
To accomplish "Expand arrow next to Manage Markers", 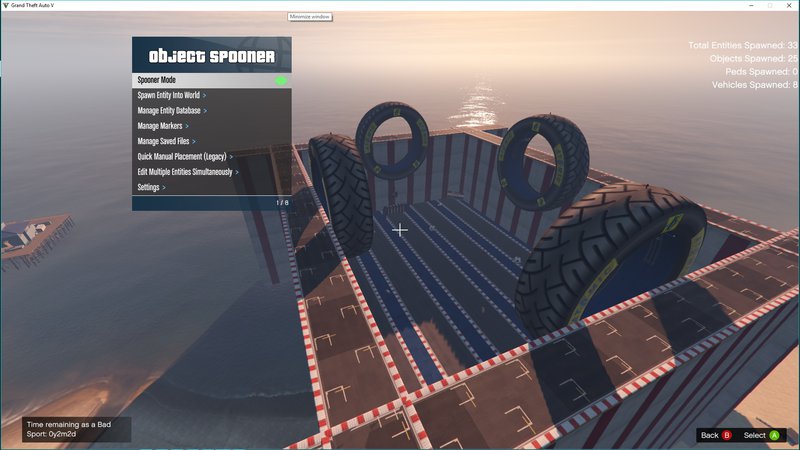I will (x=187, y=126).
